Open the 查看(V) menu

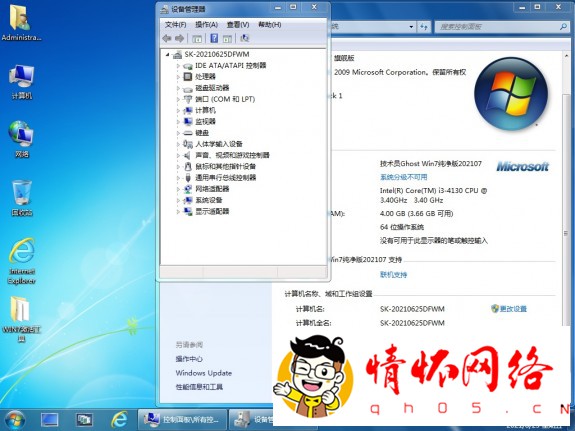click(x=238, y=25)
